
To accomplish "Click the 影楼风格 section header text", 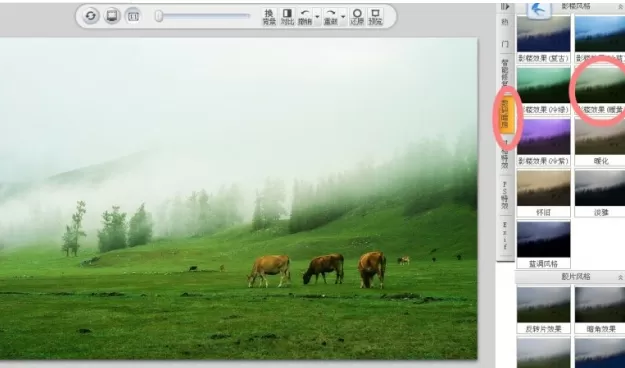I will click(x=576, y=6).
